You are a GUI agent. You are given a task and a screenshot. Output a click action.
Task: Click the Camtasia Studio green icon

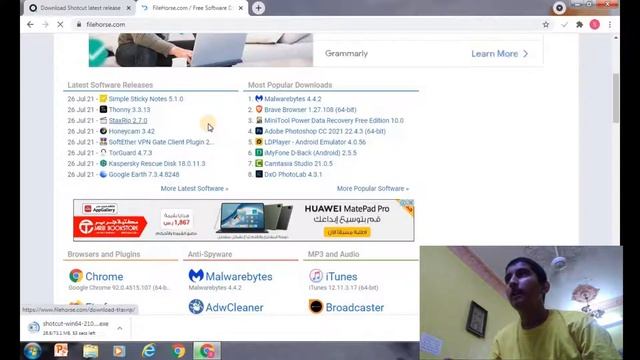[259, 163]
